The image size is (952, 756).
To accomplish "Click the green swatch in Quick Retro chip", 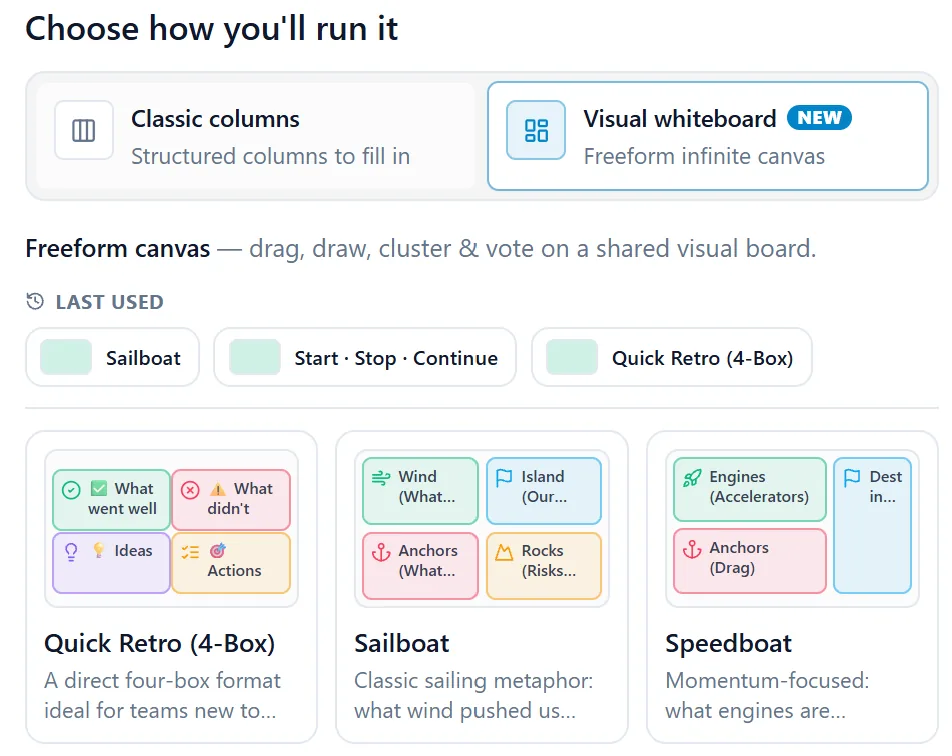I will point(572,357).
